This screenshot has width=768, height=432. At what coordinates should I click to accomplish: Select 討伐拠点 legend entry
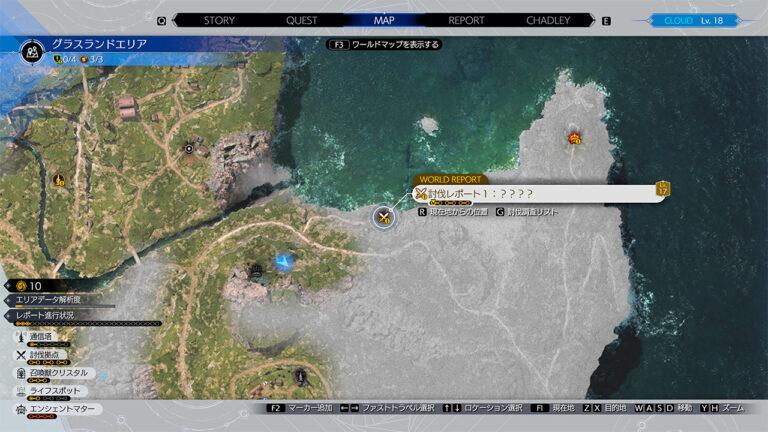click(42, 357)
